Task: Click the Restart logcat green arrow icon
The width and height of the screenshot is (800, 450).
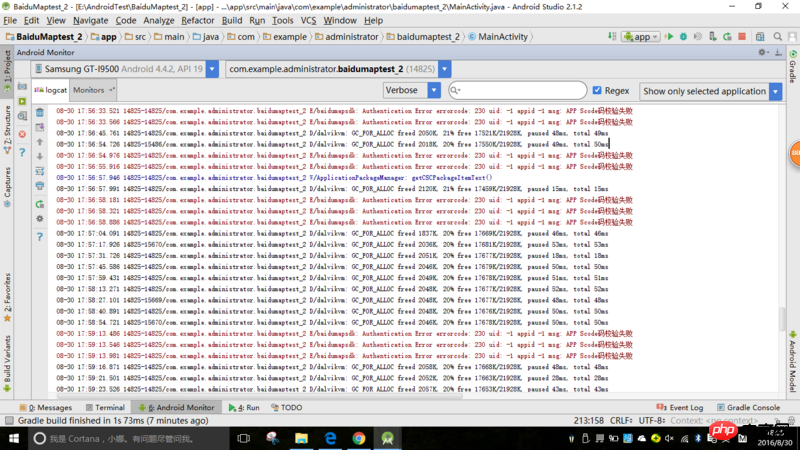Action: (x=40, y=204)
